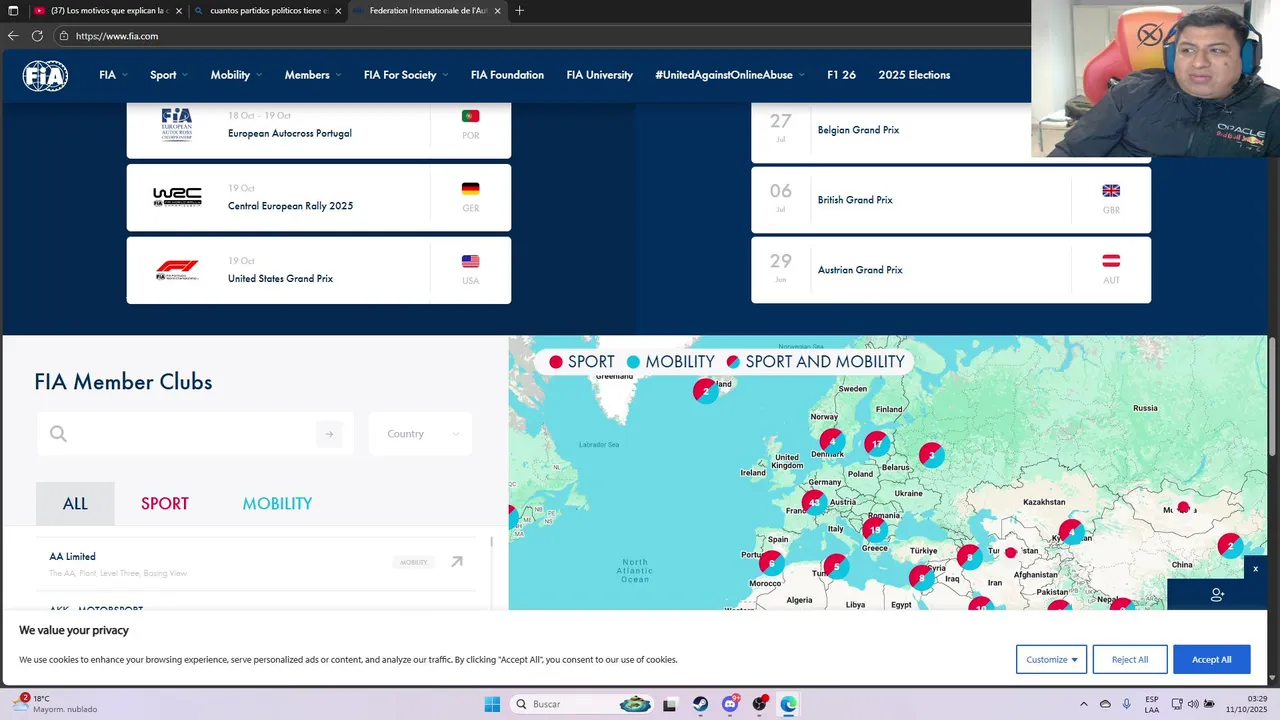Click the F1 logo on United States Grand Prix card

pyautogui.click(x=177, y=270)
